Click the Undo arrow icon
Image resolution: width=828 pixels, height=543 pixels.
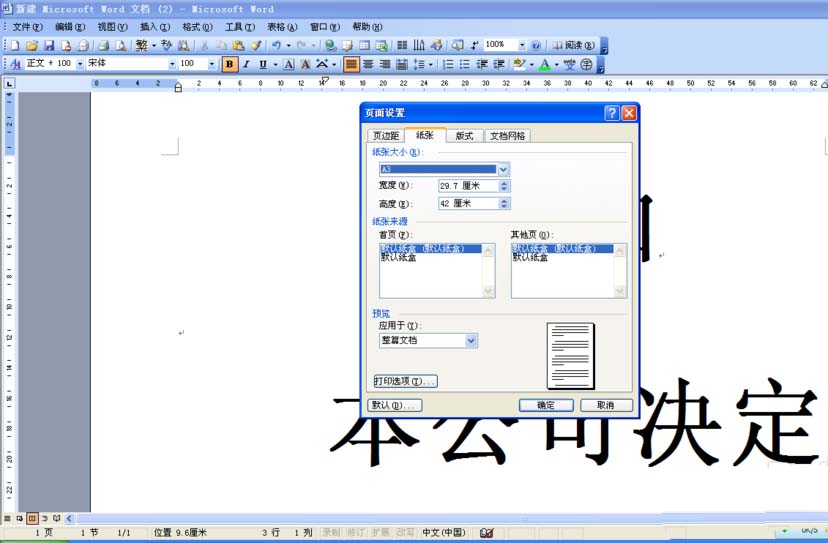pyautogui.click(x=276, y=45)
